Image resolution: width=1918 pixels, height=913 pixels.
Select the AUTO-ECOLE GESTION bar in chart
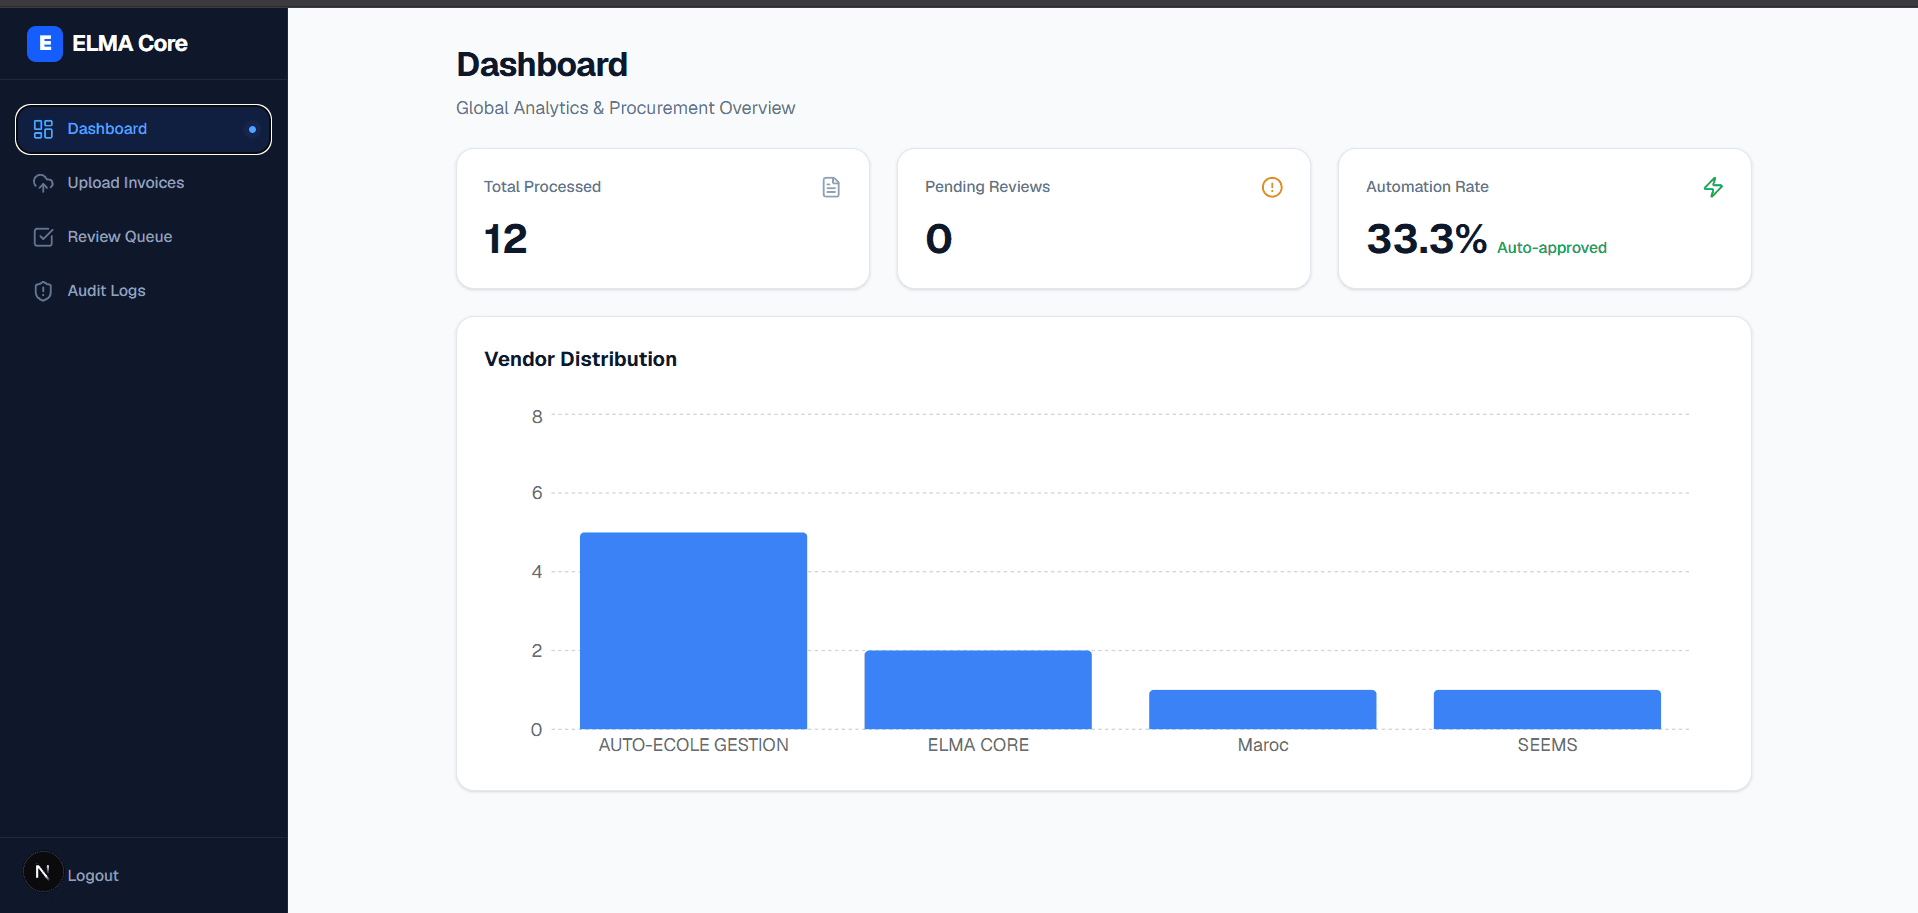tap(693, 631)
